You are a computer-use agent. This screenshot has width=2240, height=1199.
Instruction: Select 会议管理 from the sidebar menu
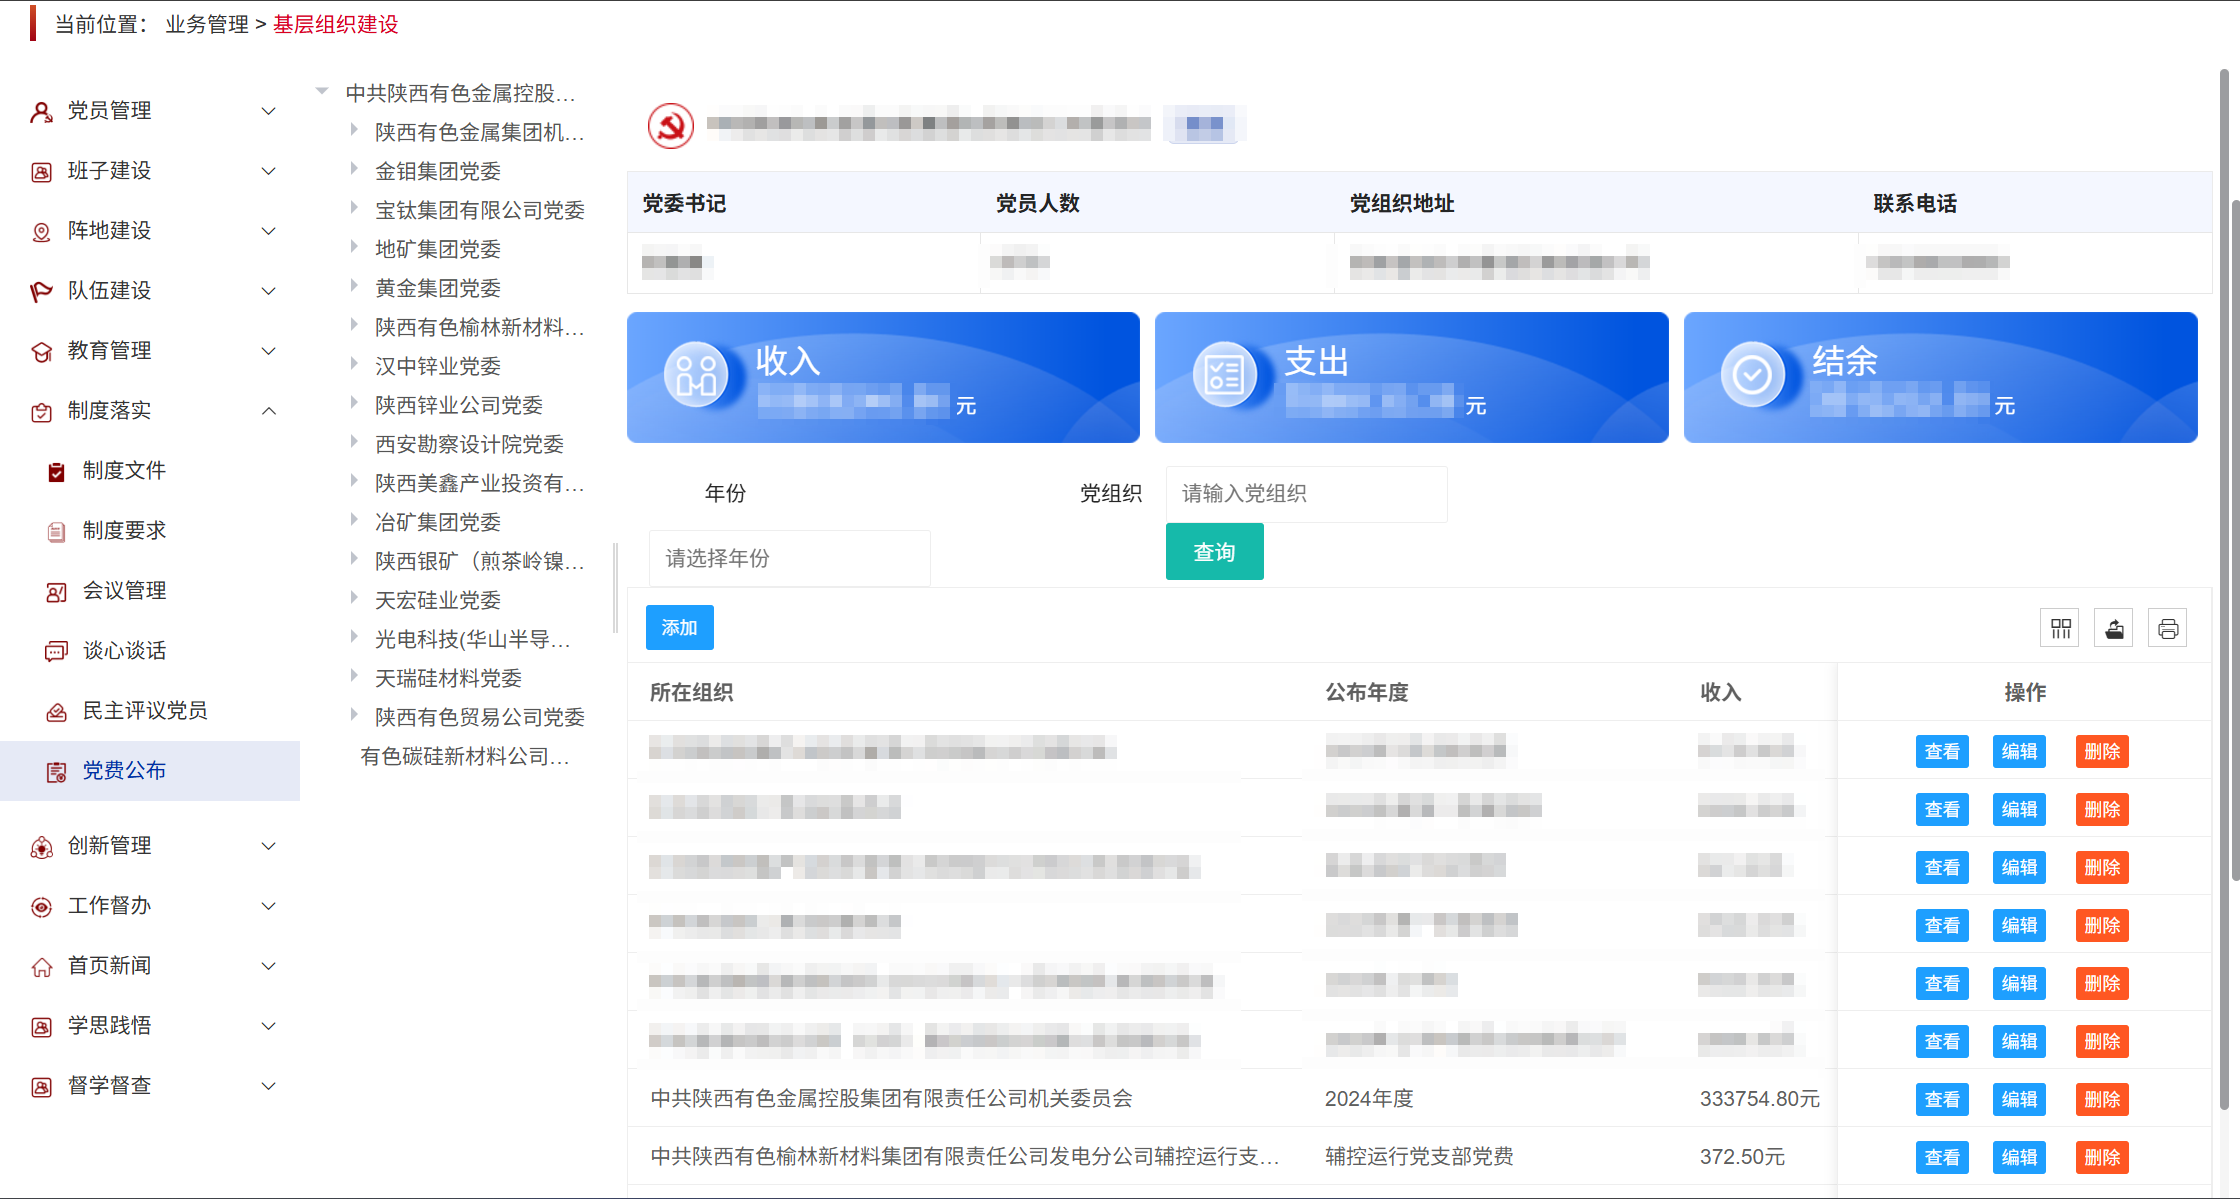pos(125,590)
